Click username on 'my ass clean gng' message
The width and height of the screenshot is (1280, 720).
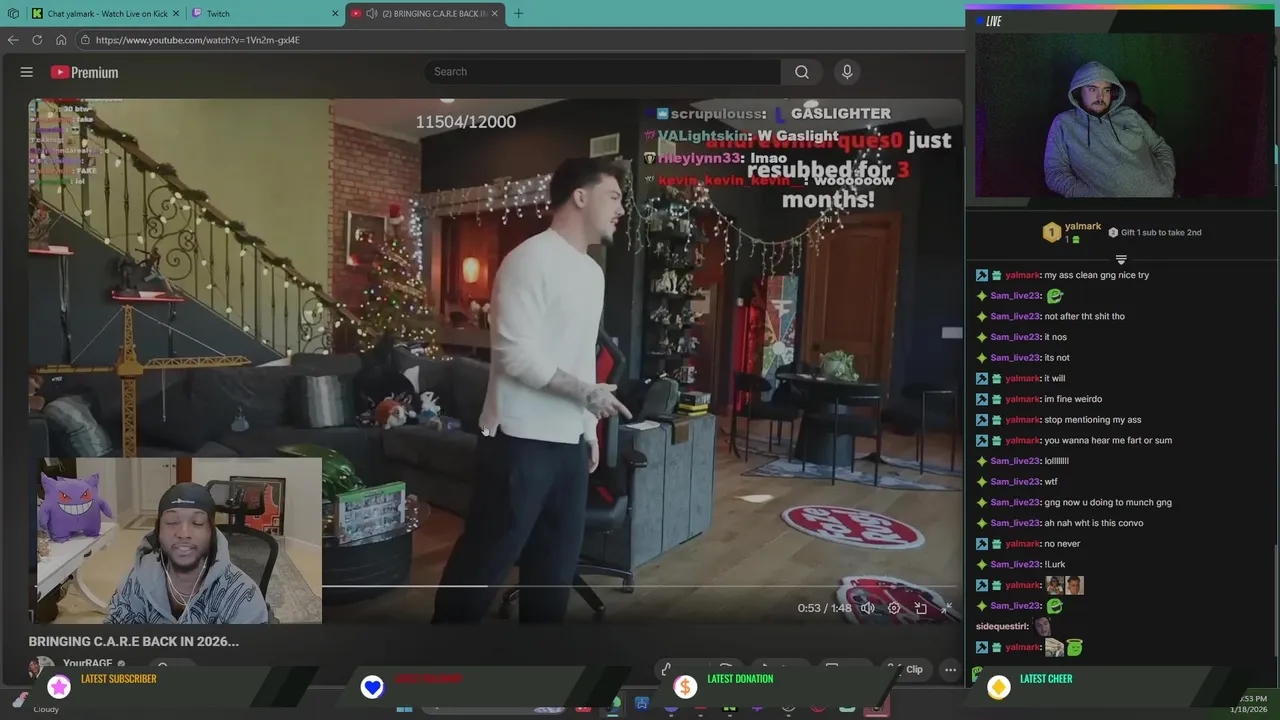[x=1022, y=275]
